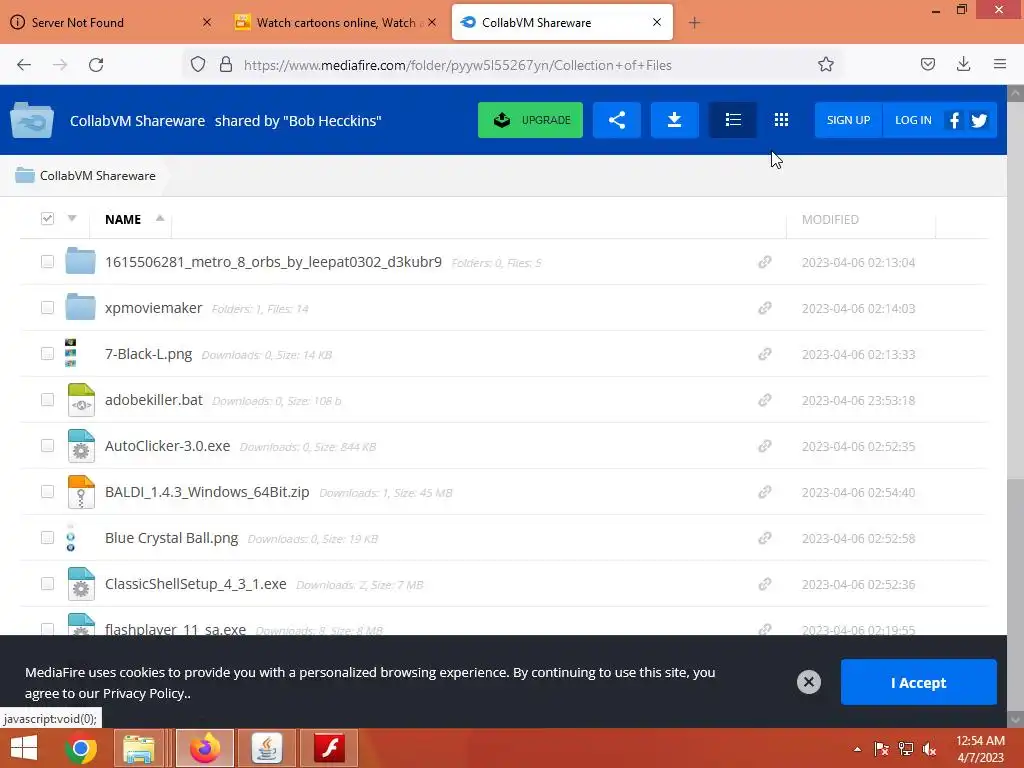Copy link icon for metro_8_orbs folder

tap(765, 262)
